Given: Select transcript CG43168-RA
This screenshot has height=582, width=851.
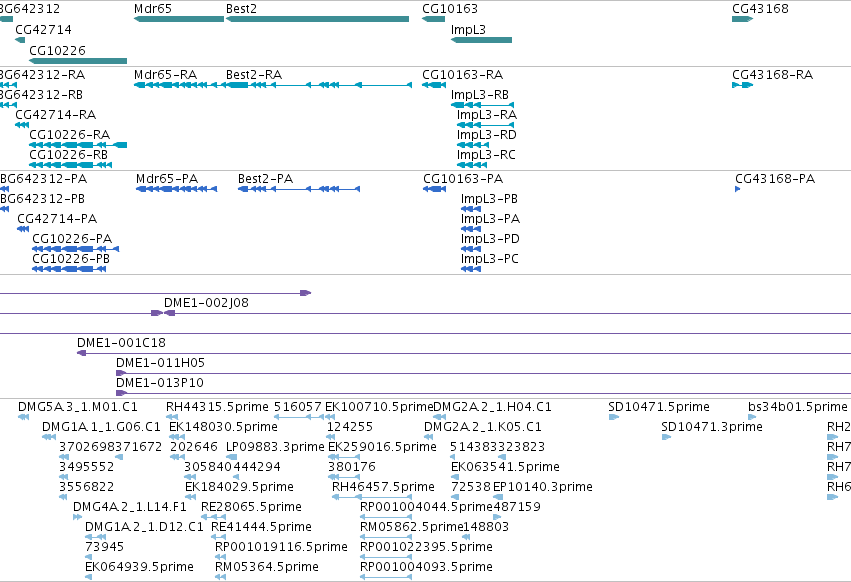Looking at the screenshot, I should (742, 85).
